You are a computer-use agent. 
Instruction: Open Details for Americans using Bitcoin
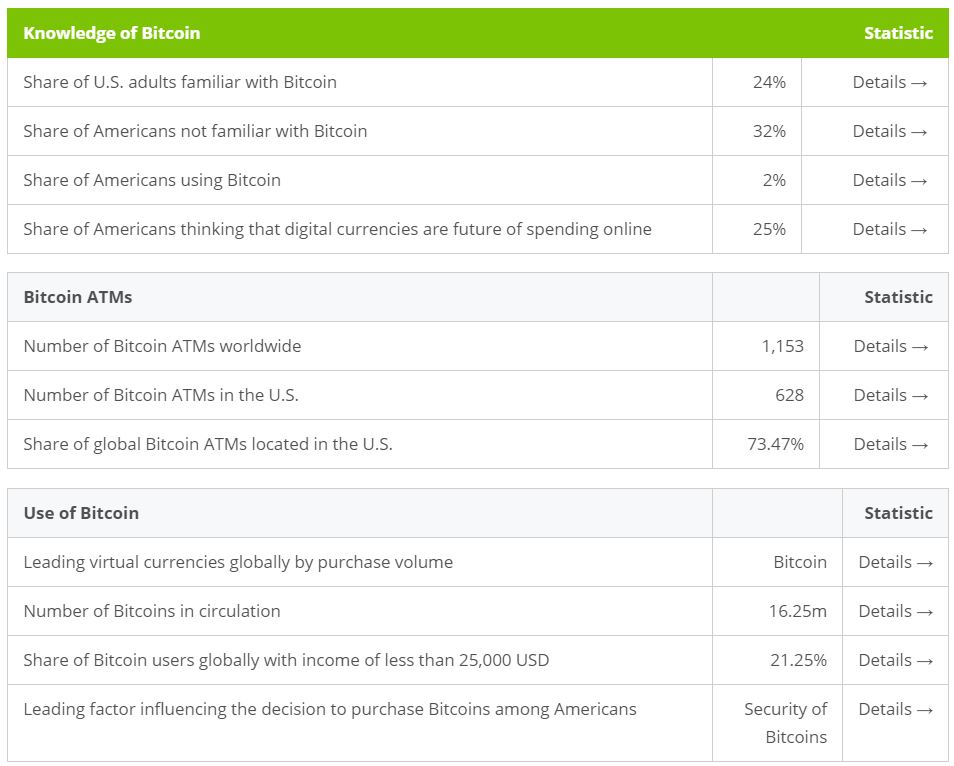pos(889,180)
